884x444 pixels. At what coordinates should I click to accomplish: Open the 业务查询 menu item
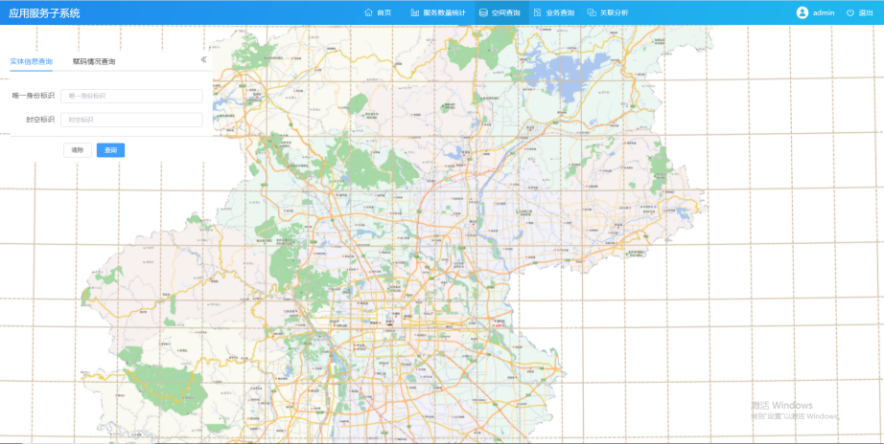click(x=560, y=13)
